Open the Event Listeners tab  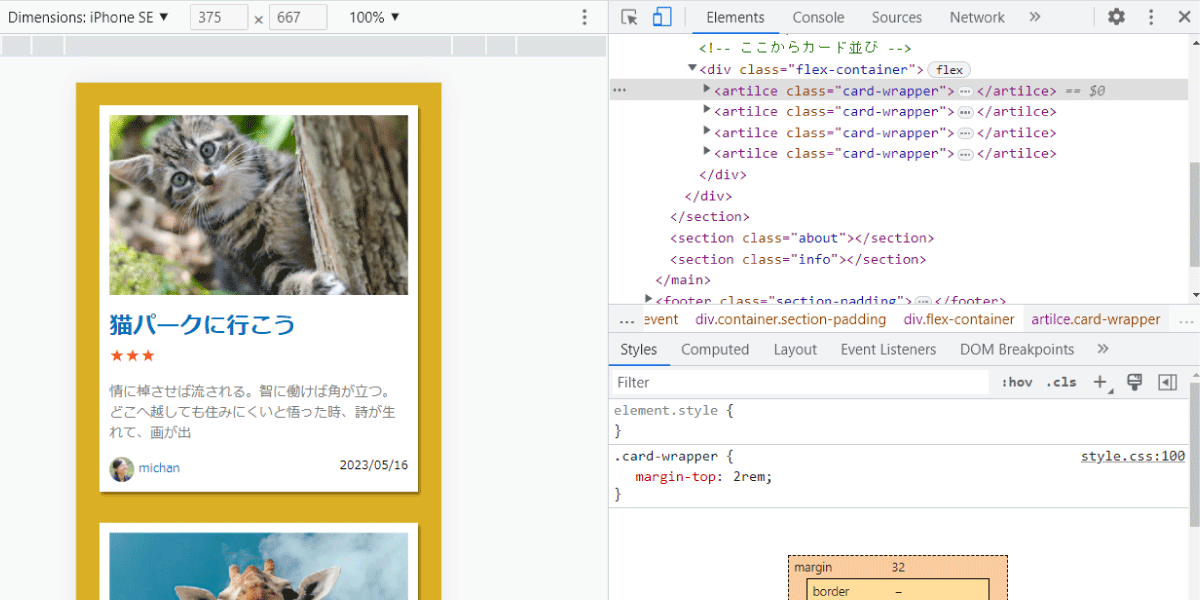[888, 349]
